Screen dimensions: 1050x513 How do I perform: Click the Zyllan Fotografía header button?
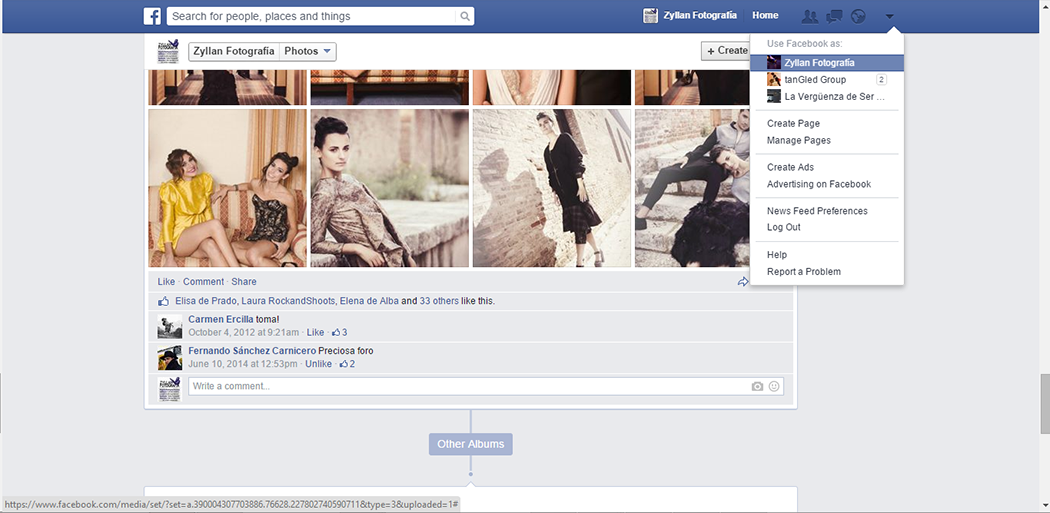tap(234, 52)
